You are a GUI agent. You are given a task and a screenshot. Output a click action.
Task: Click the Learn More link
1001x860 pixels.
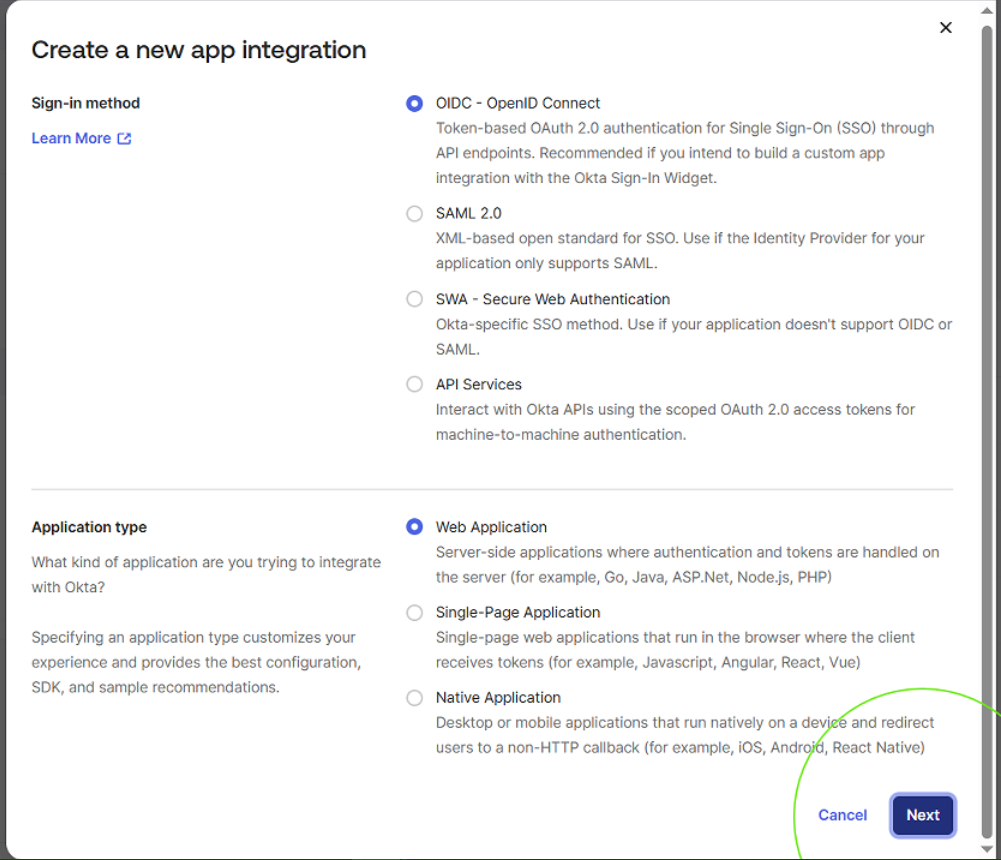[81, 139]
